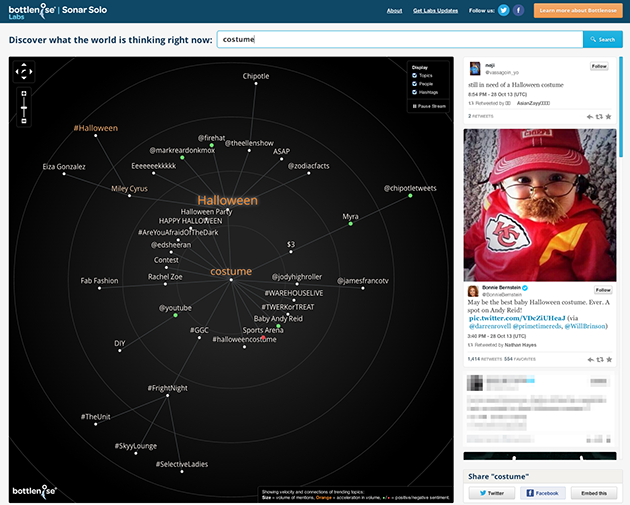Retweet Bonnie Bernstein's tweet
This screenshot has width=630, height=505.
[600, 360]
